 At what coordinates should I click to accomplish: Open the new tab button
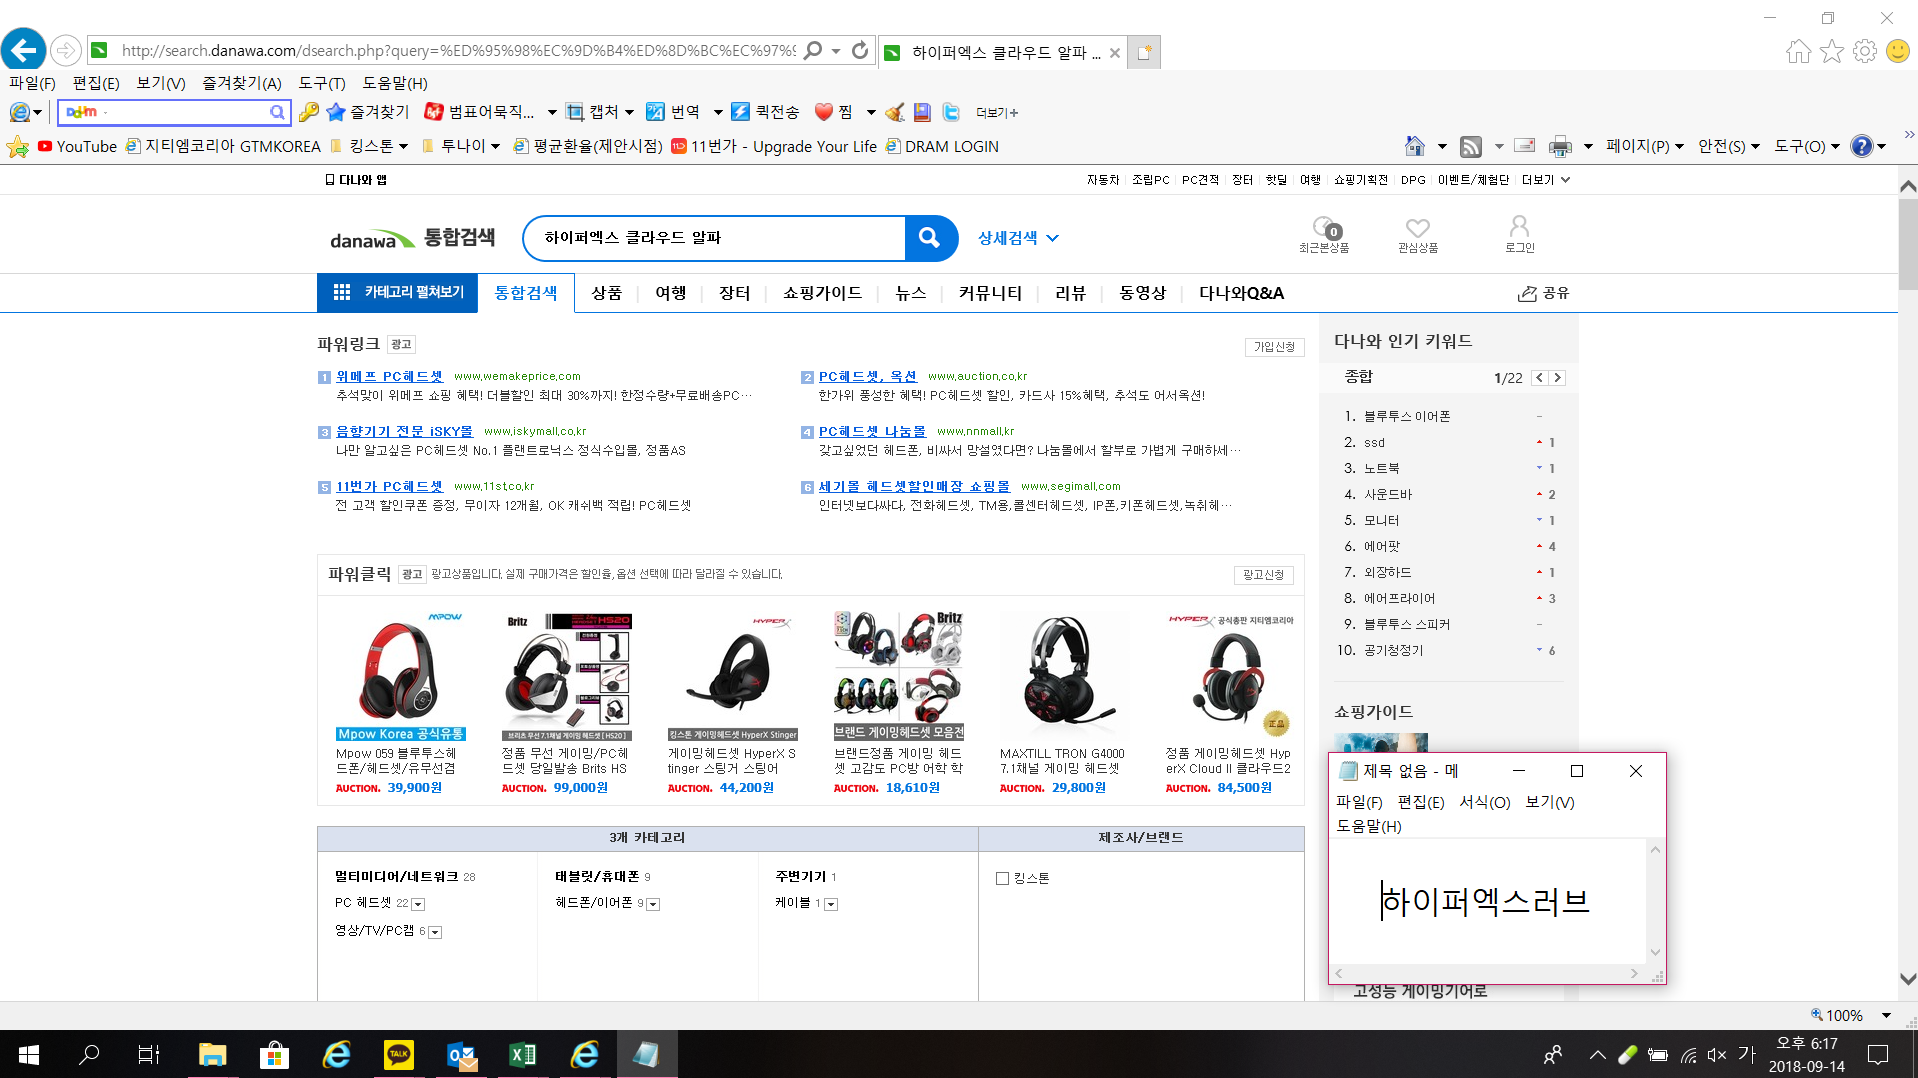point(1144,52)
